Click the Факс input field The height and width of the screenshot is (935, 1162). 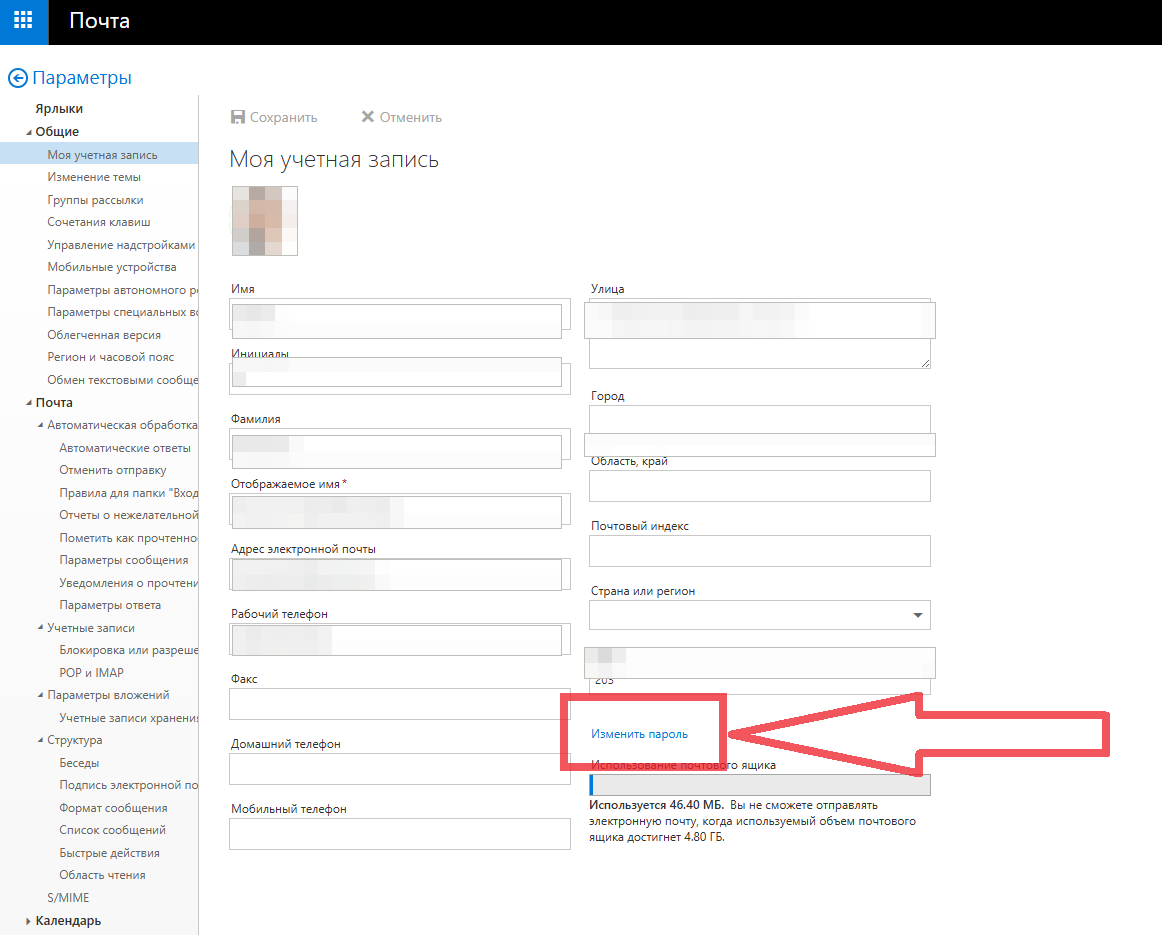[x=400, y=704]
